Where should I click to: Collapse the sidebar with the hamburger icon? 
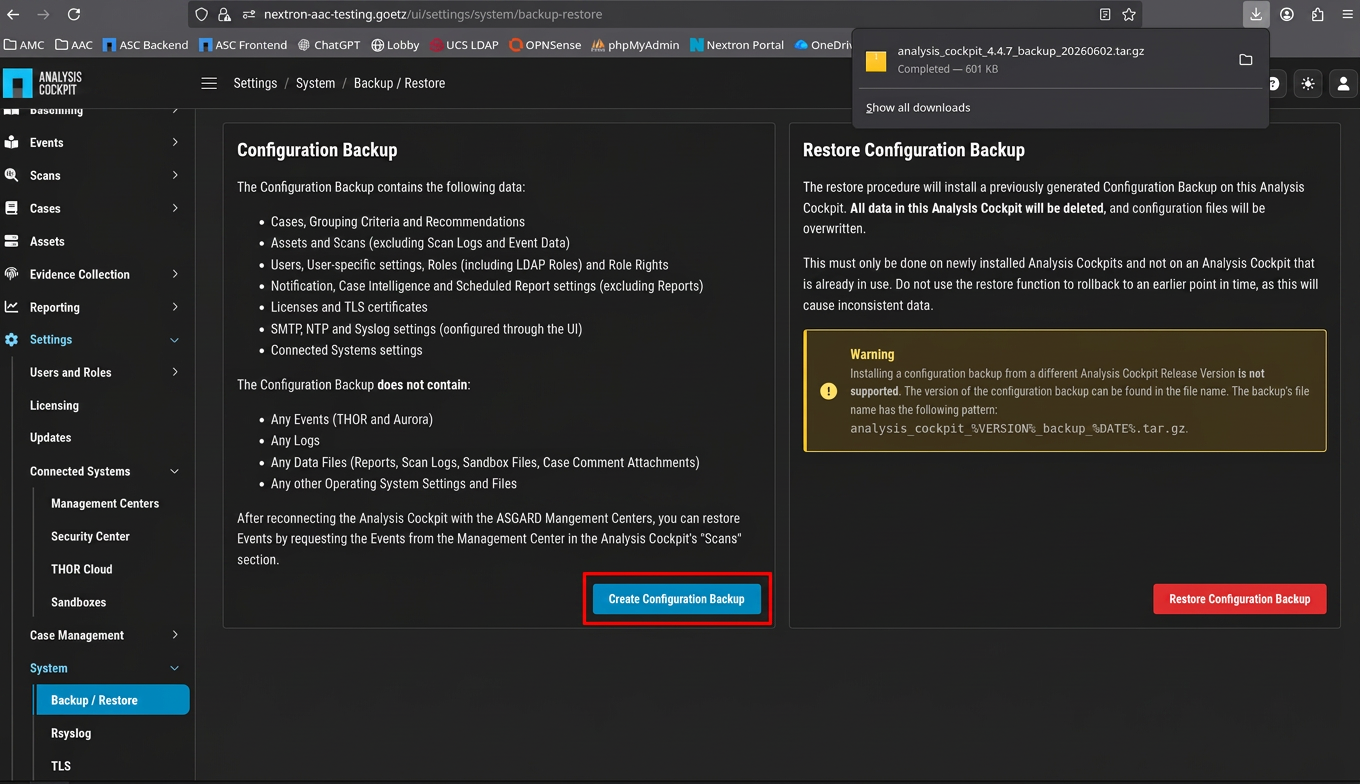(x=209, y=83)
